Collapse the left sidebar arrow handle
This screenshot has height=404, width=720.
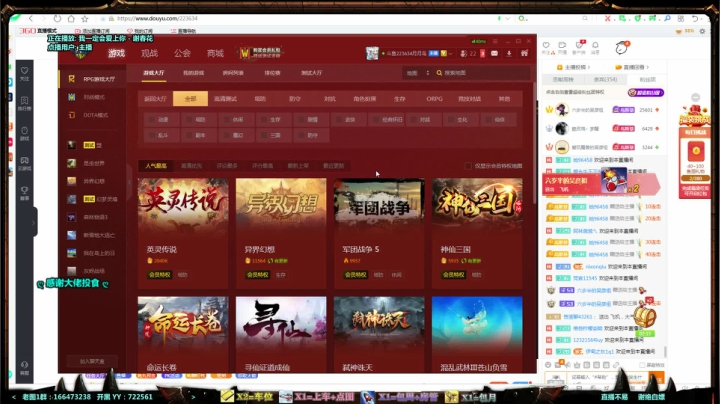pos(129,182)
